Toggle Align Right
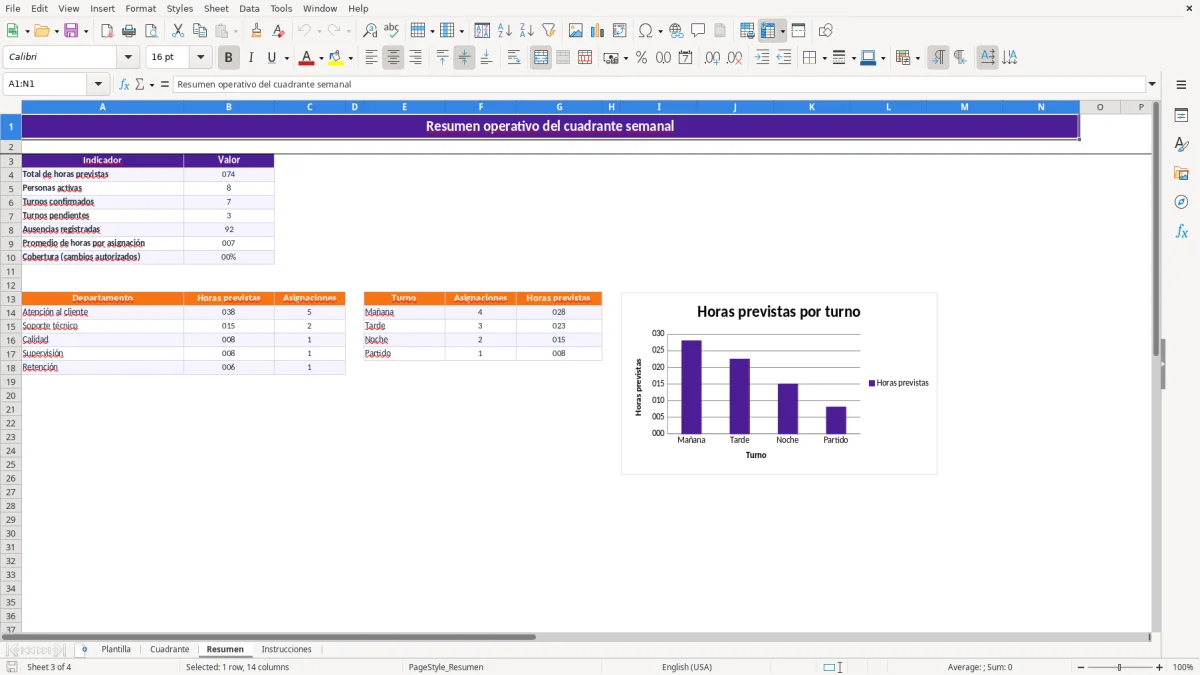 (415, 58)
